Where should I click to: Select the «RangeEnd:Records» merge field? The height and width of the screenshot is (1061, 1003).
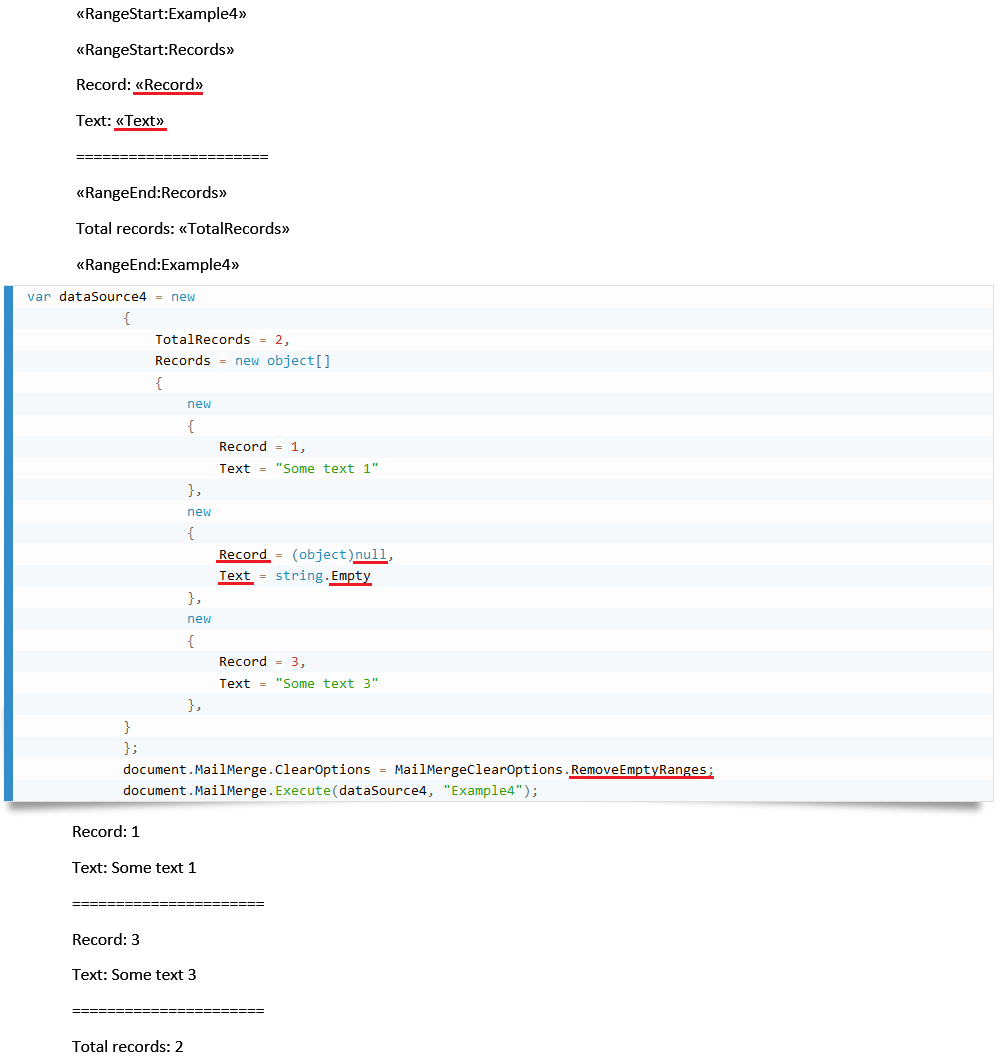(152, 192)
